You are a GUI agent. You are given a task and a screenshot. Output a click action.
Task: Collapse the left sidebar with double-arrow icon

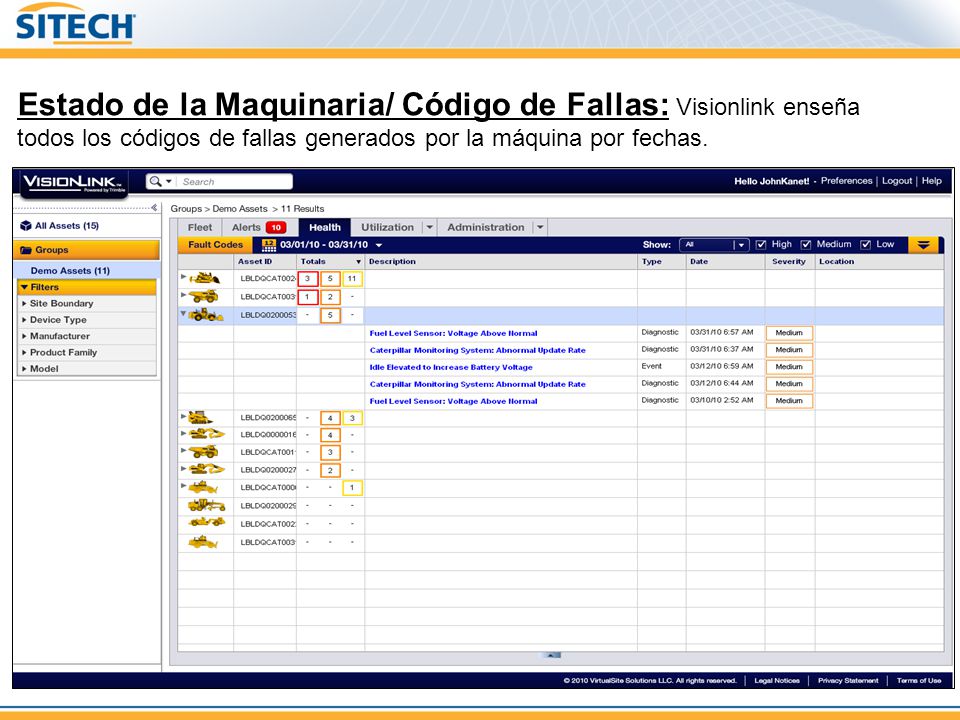pos(154,208)
